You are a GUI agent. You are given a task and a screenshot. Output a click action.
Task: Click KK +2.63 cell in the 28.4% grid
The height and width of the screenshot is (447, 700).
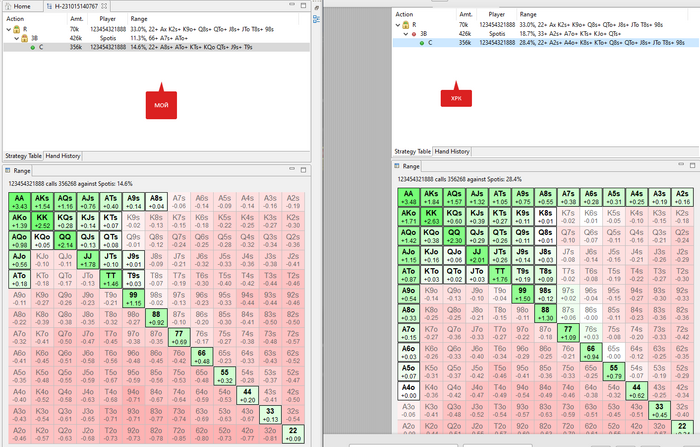[431, 217]
